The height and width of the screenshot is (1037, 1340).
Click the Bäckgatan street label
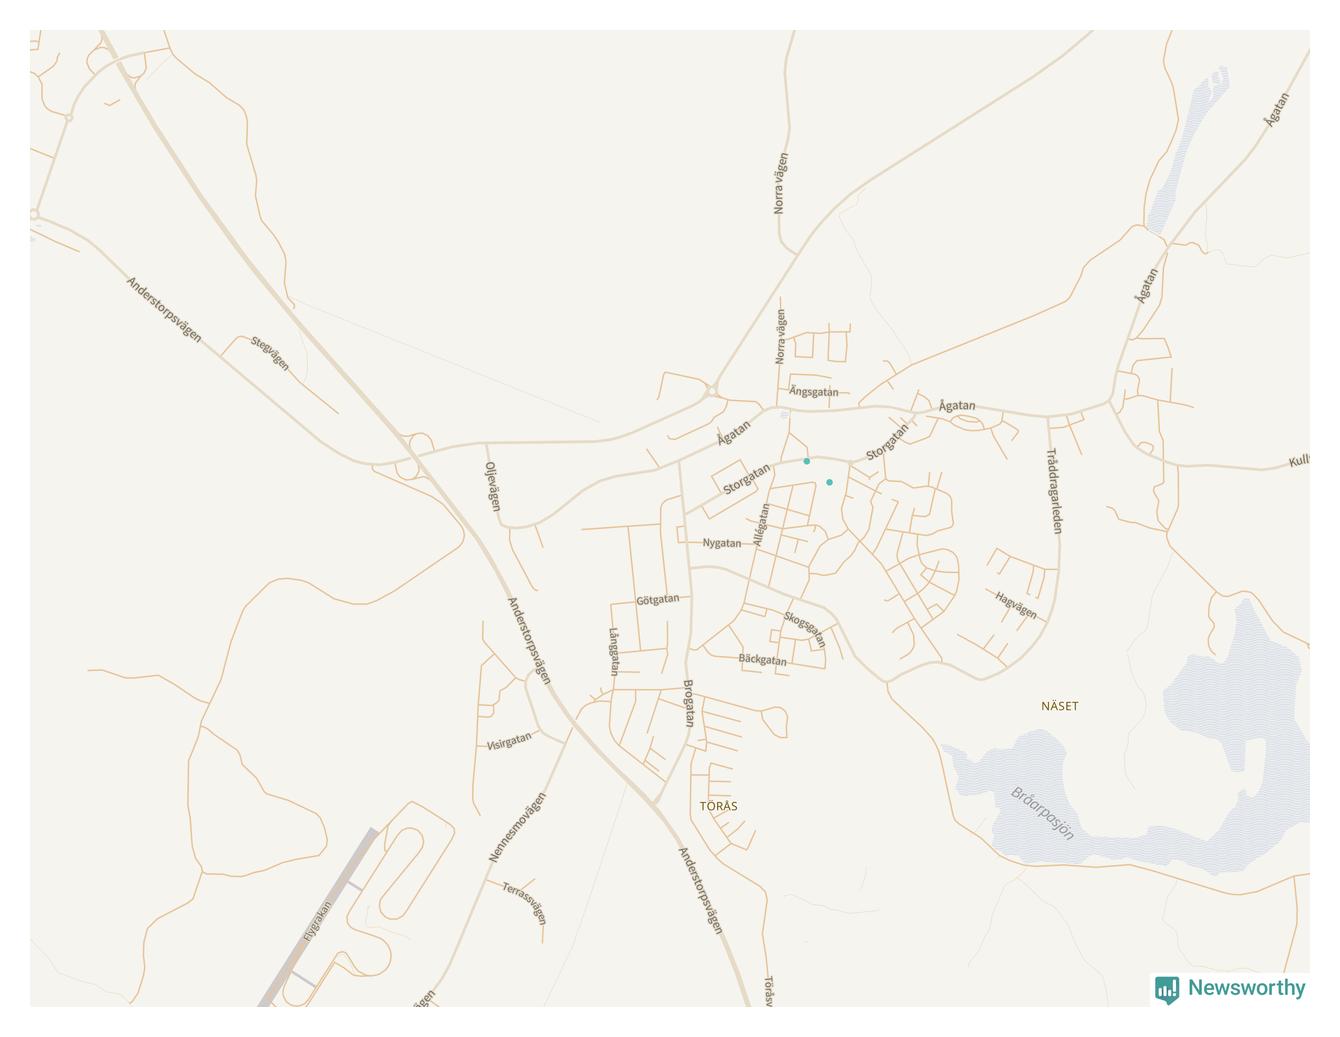coord(763,660)
